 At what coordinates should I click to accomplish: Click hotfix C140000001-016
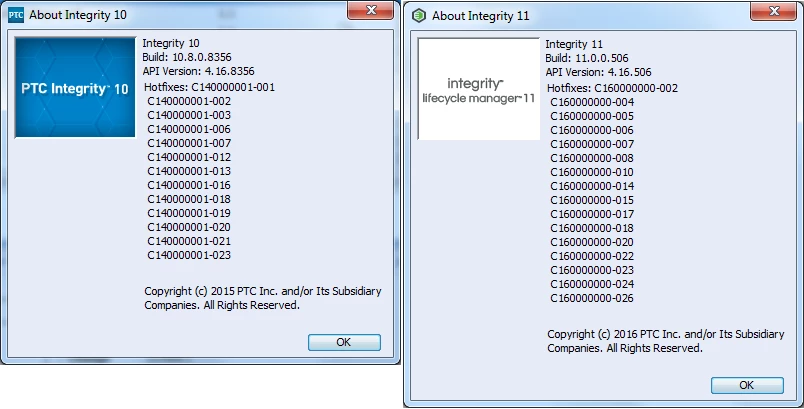tap(189, 185)
